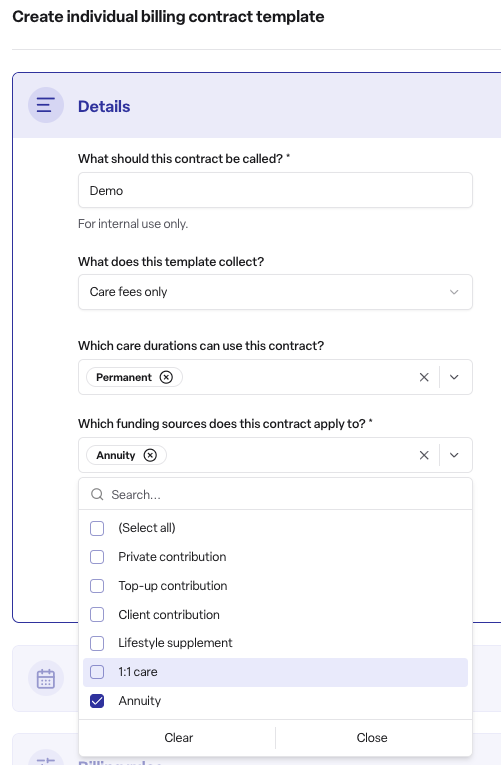Clear all selected funding sources
This screenshot has height=765, width=501.
(424, 455)
